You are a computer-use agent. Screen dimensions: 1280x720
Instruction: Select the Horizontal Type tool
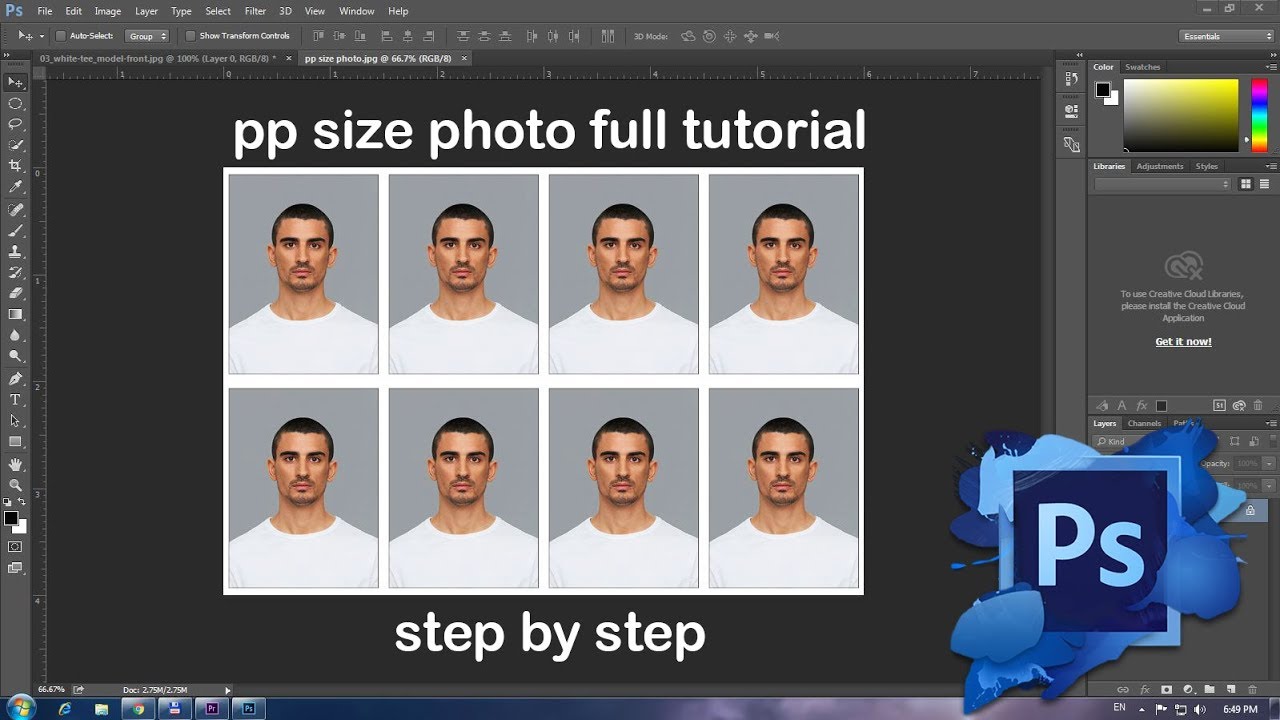tap(15, 400)
